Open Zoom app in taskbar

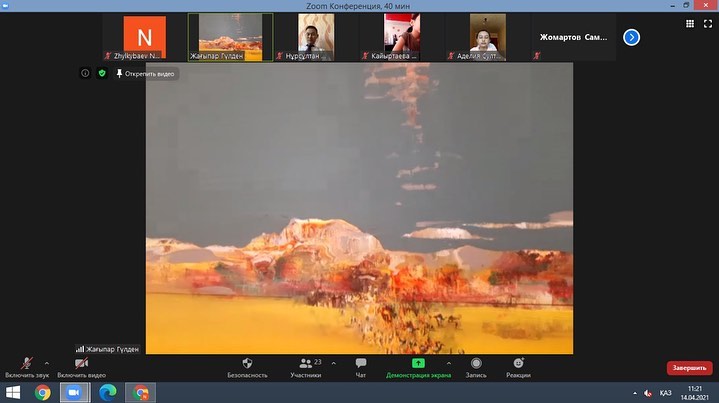pos(75,393)
